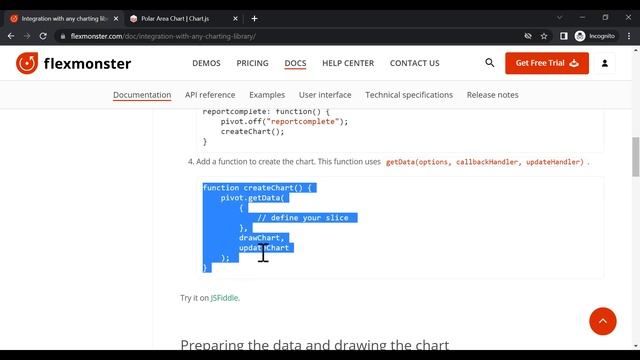Click the Get Free Trial button
This screenshot has height=360, width=640.
tap(547, 63)
